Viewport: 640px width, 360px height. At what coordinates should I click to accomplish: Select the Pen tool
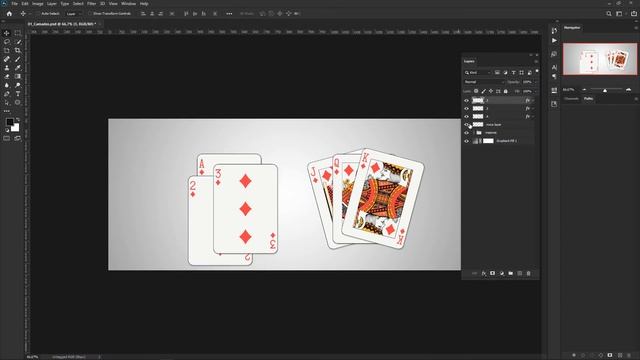click(7, 94)
